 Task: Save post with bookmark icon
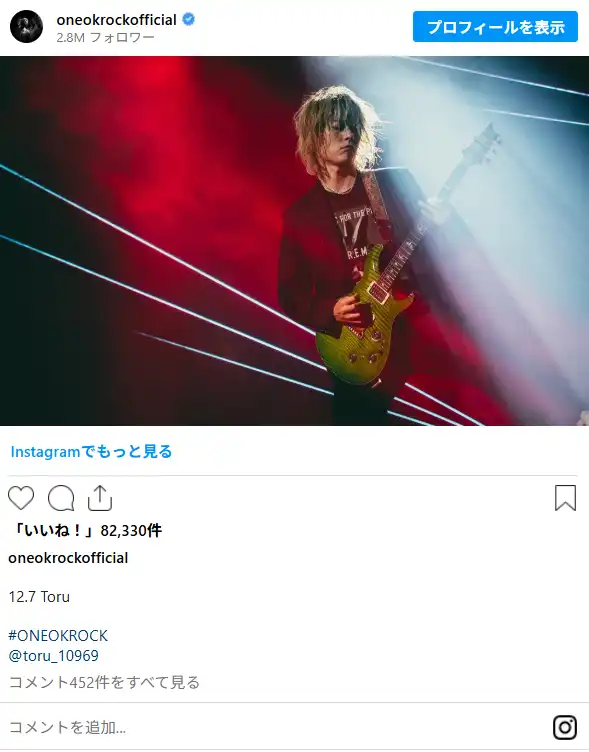pos(565,498)
